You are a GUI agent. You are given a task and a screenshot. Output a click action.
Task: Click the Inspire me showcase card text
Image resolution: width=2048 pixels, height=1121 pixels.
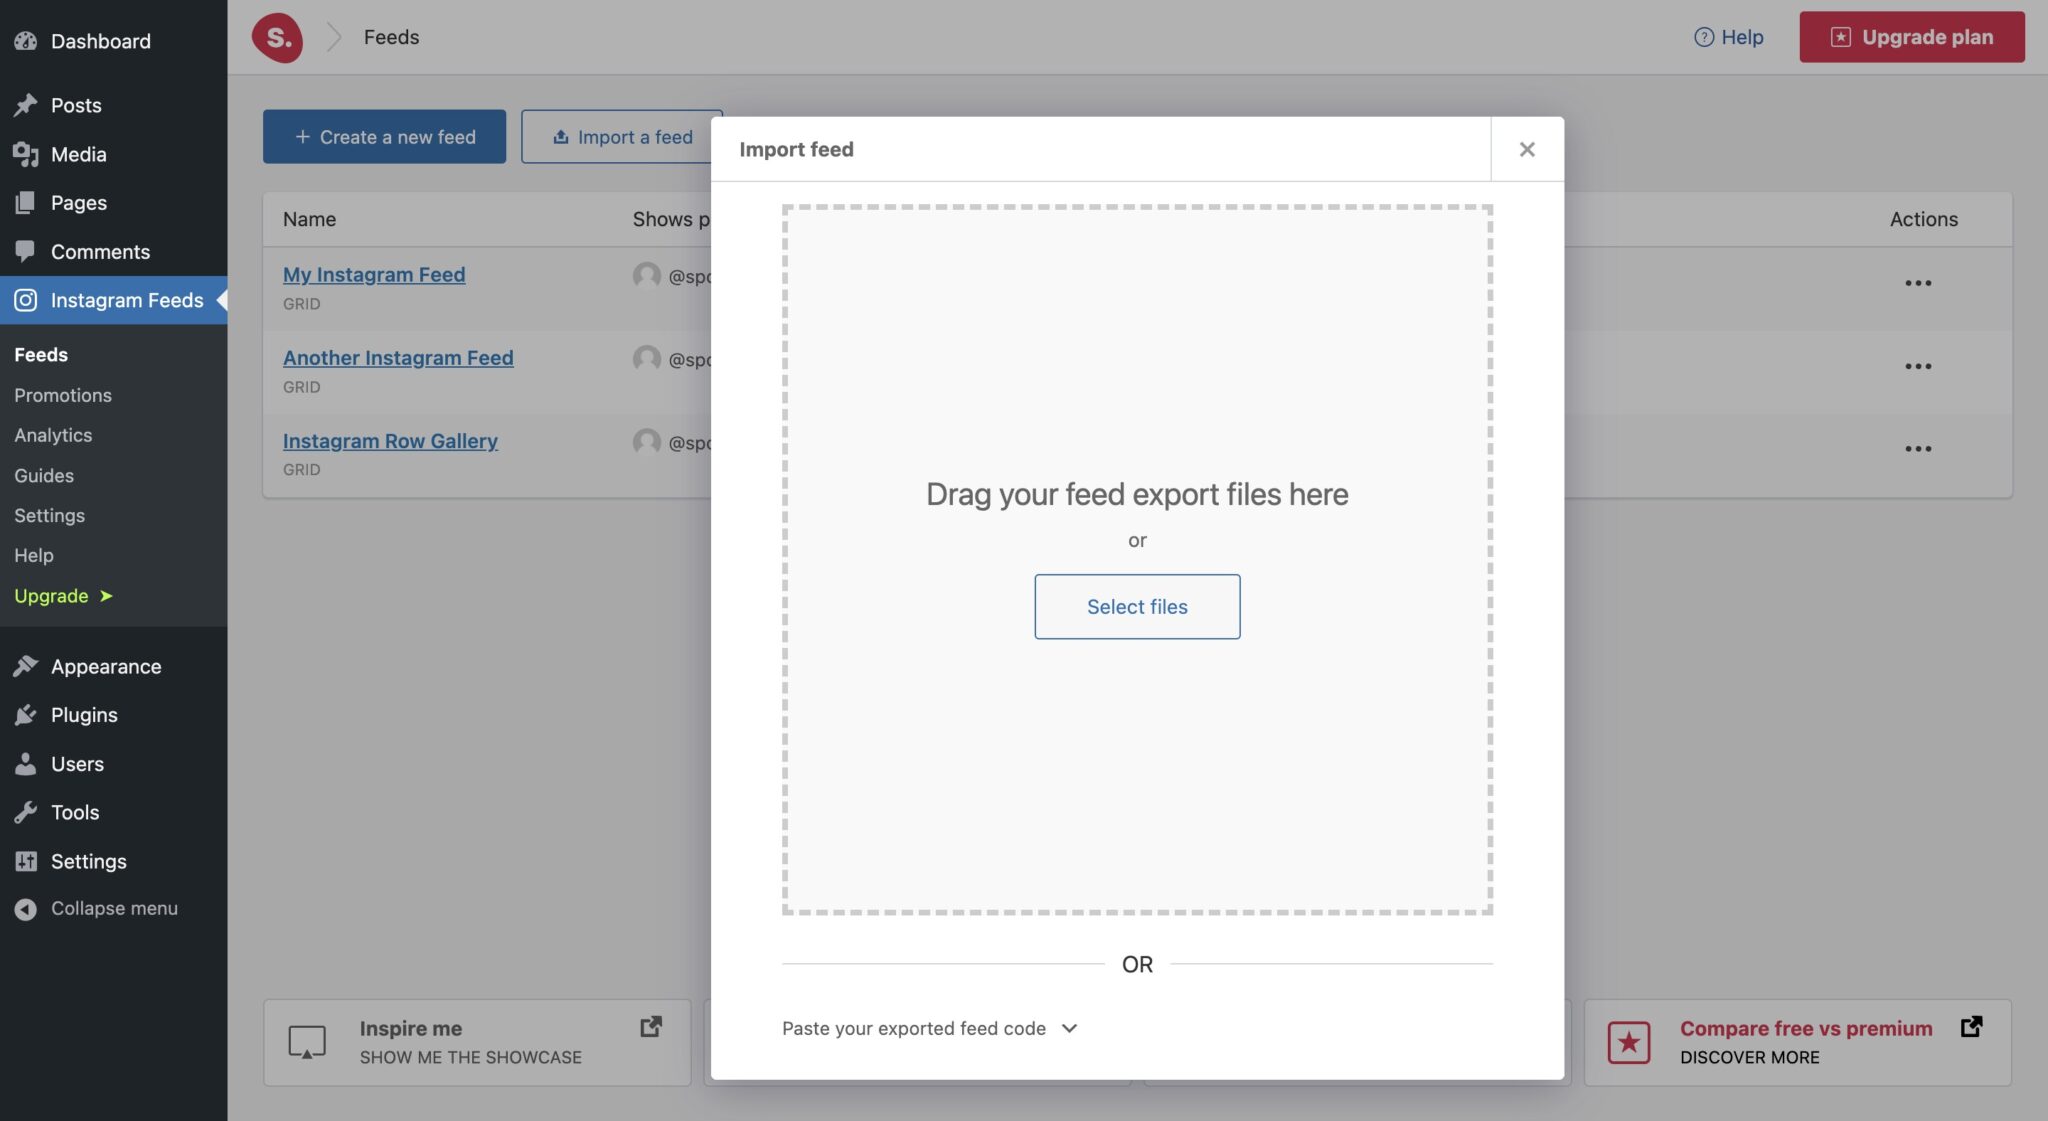click(x=470, y=1042)
